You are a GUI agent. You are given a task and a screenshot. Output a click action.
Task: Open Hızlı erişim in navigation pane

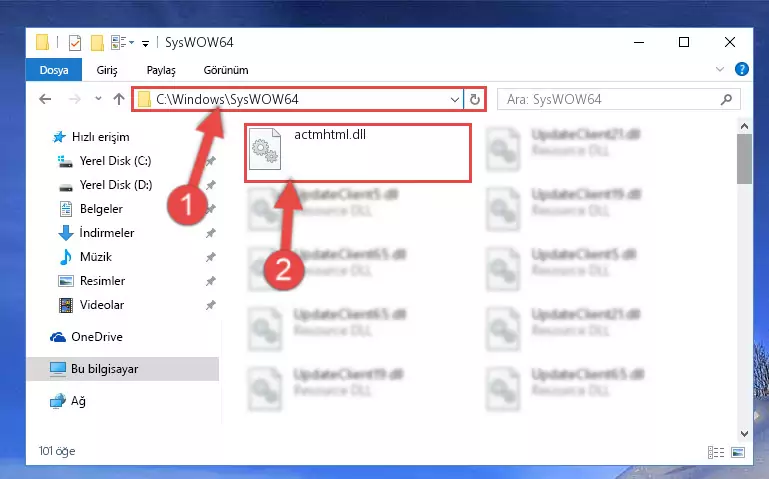101,137
